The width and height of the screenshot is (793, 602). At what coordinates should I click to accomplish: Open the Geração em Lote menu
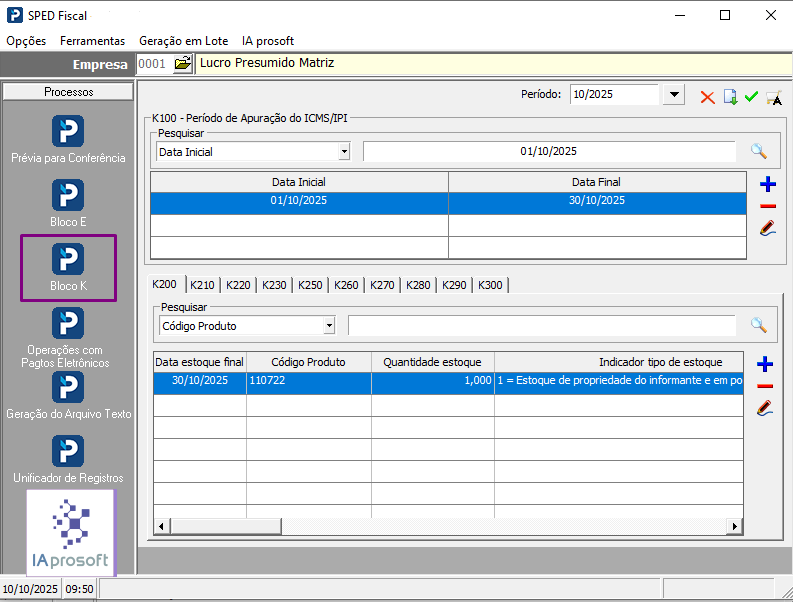pos(183,41)
